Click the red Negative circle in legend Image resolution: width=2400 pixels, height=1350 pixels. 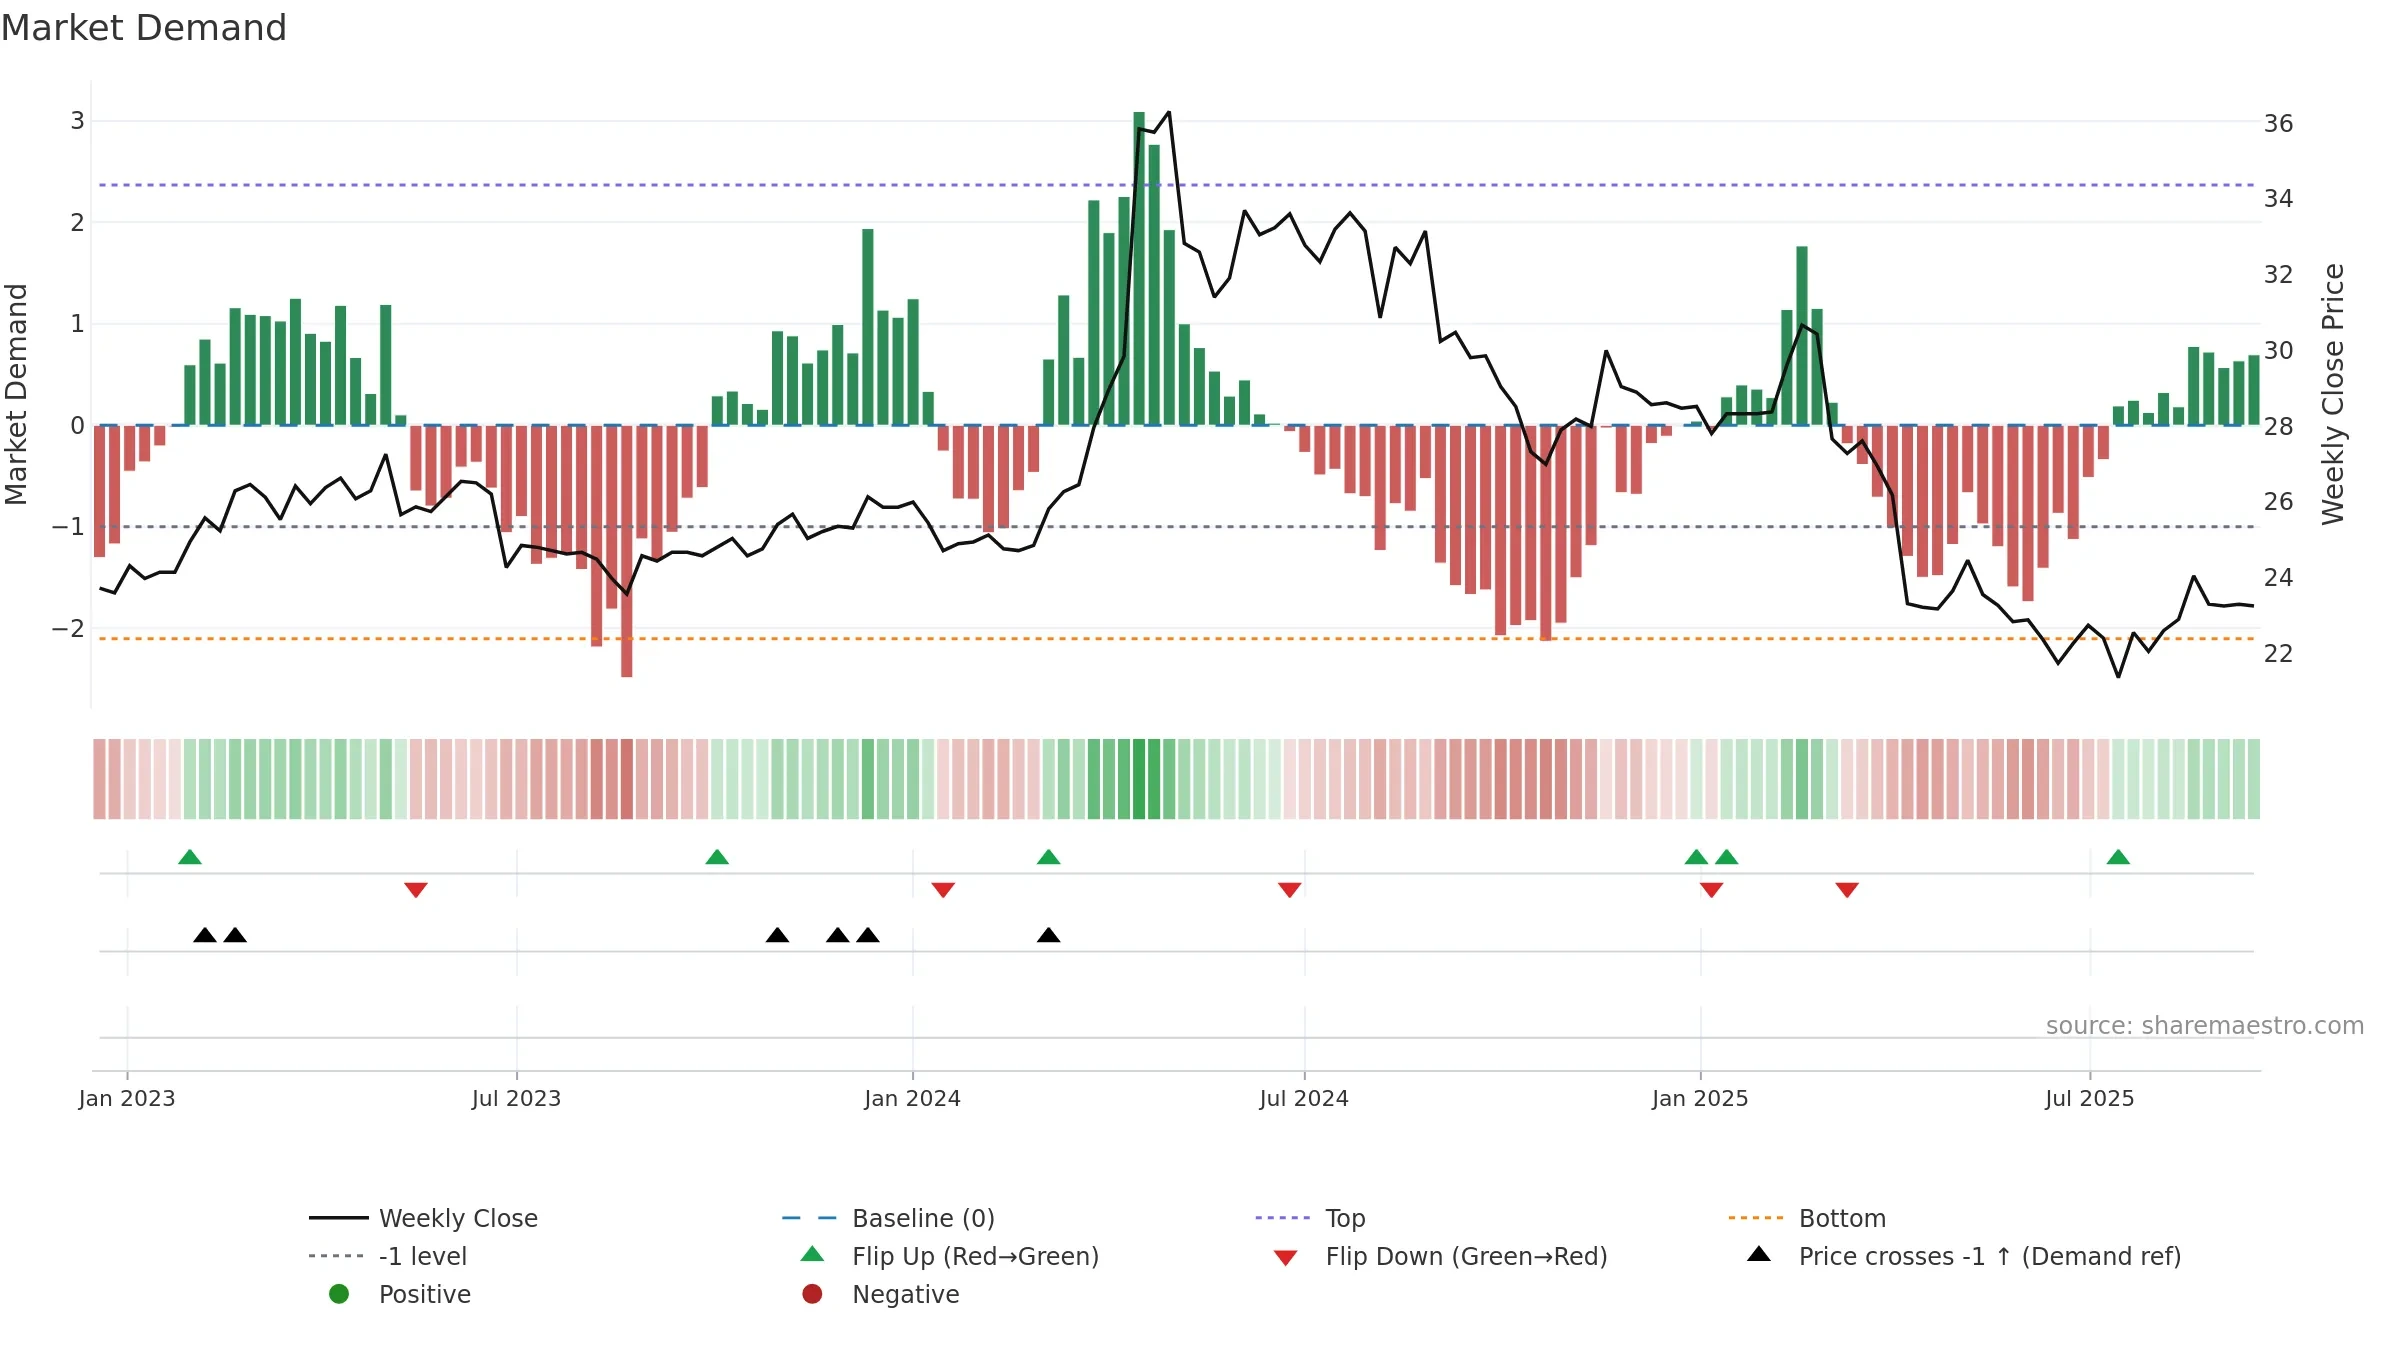pyautogui.click(x=812, y=1294)
